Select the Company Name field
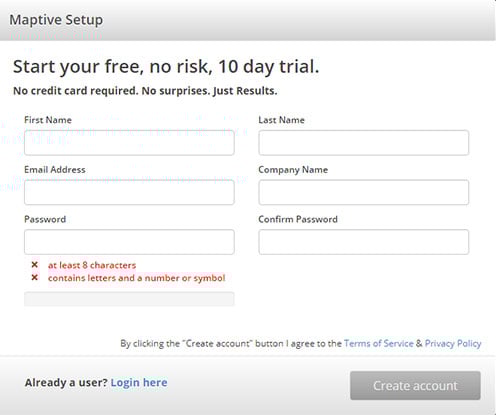Viewport: 496px width, 415px height. (x=364, y=192)
